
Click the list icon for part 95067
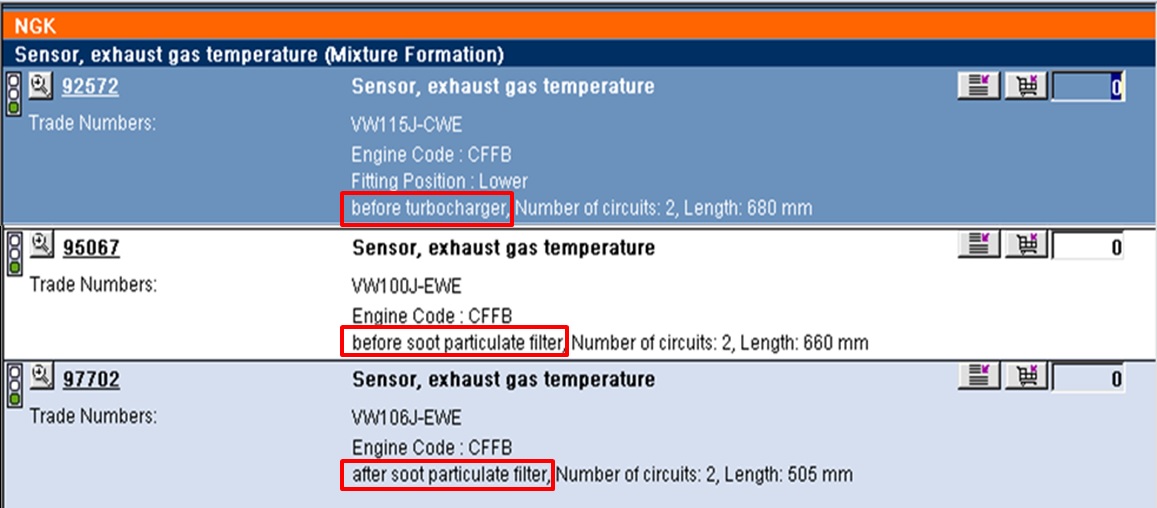coord(979,246)
